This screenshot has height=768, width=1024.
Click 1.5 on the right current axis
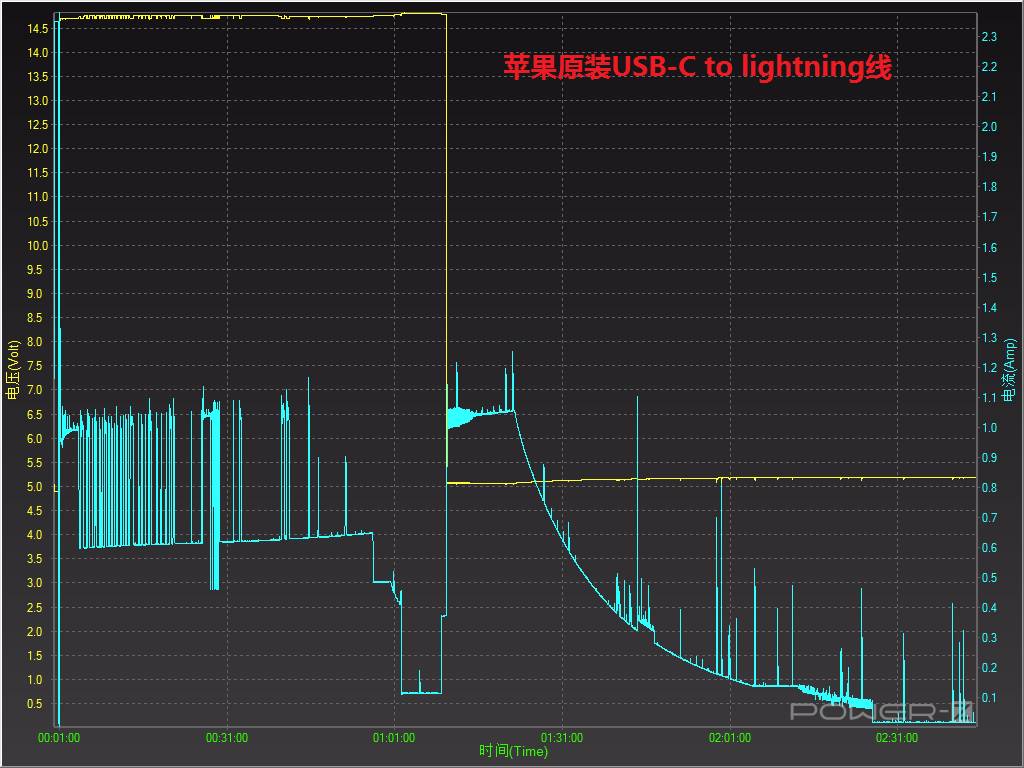coord(989,278)
